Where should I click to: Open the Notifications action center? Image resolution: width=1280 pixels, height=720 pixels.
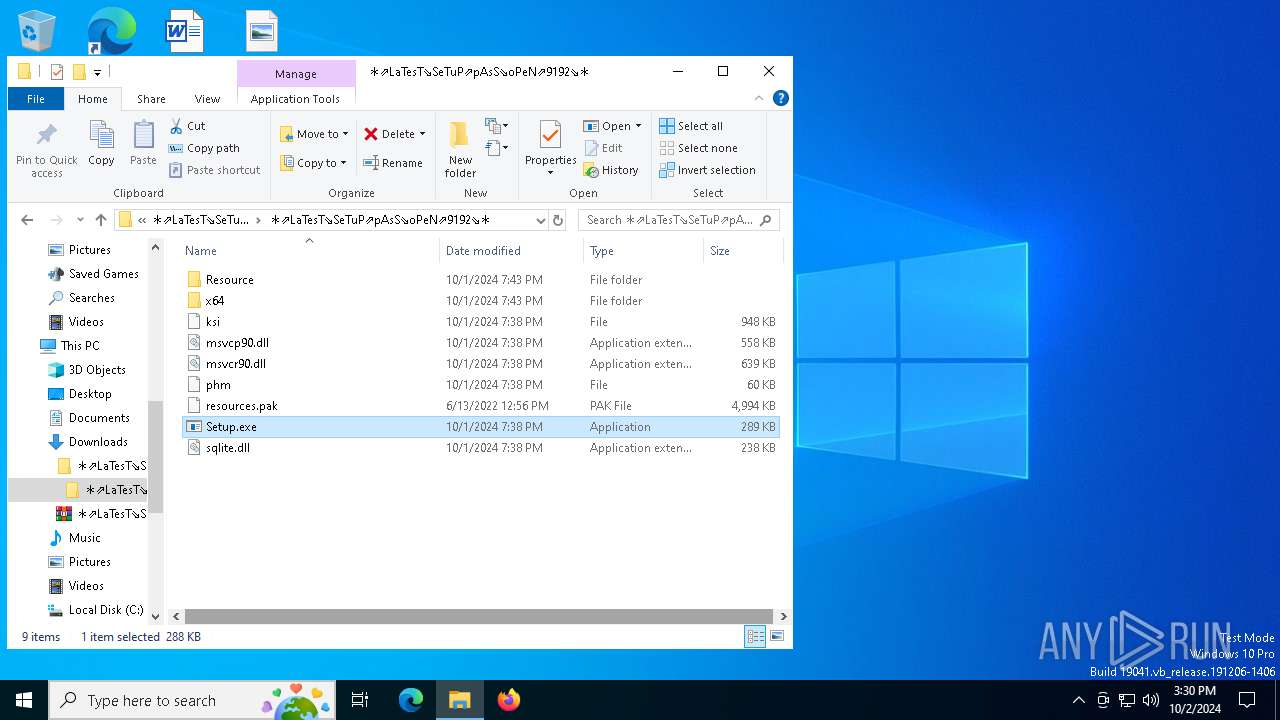click(1247, 700)
